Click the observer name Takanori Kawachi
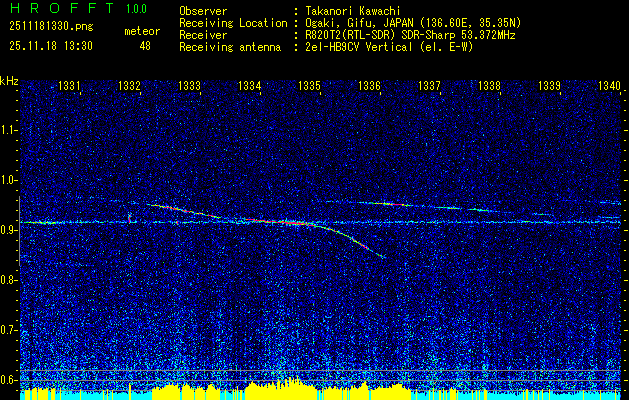This screenshot has height=400, width=629. tap(351, 11)
